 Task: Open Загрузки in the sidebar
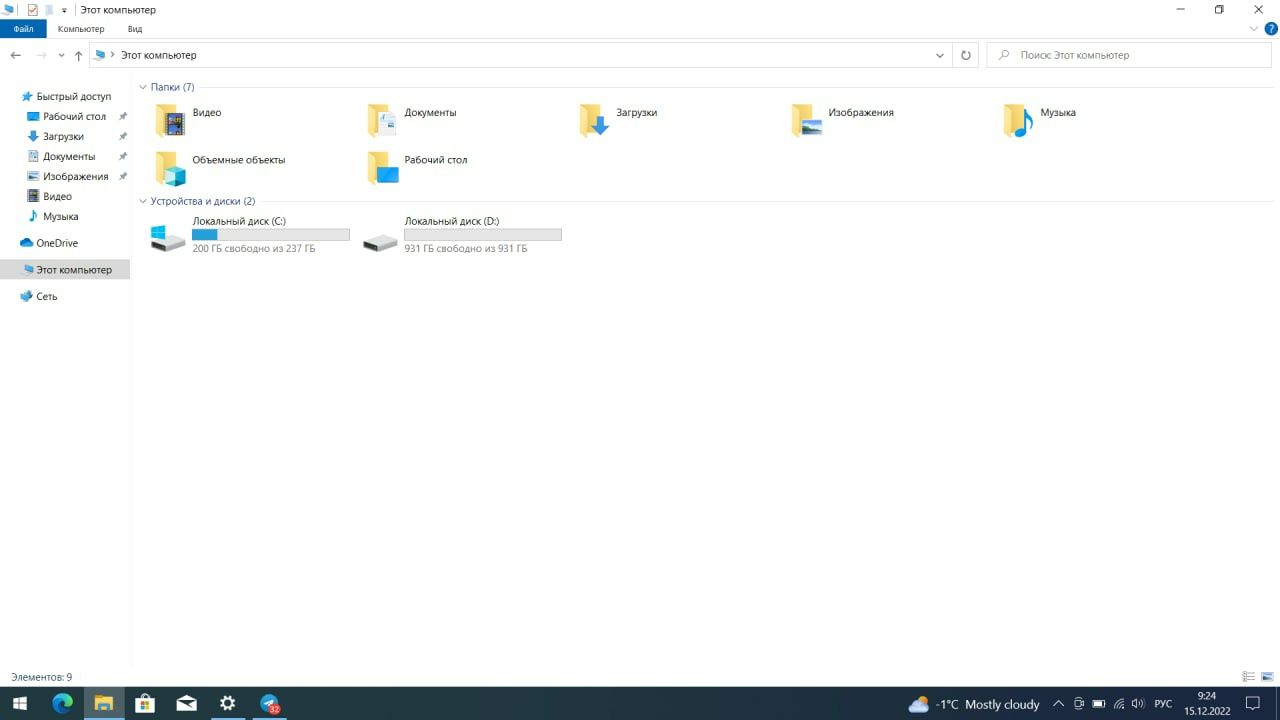tap(65, 136)
